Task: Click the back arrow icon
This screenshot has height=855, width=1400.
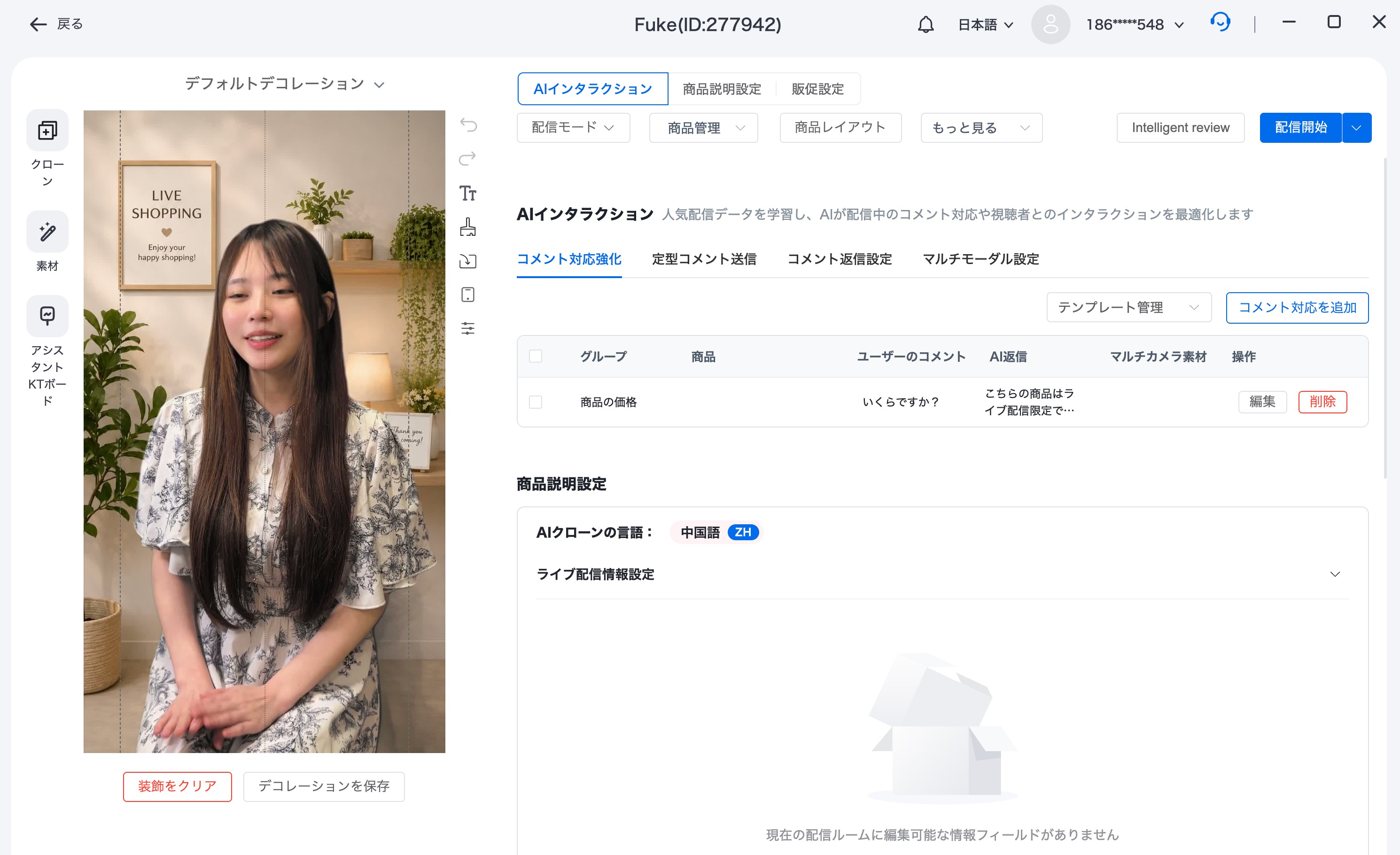Action: 38,24
